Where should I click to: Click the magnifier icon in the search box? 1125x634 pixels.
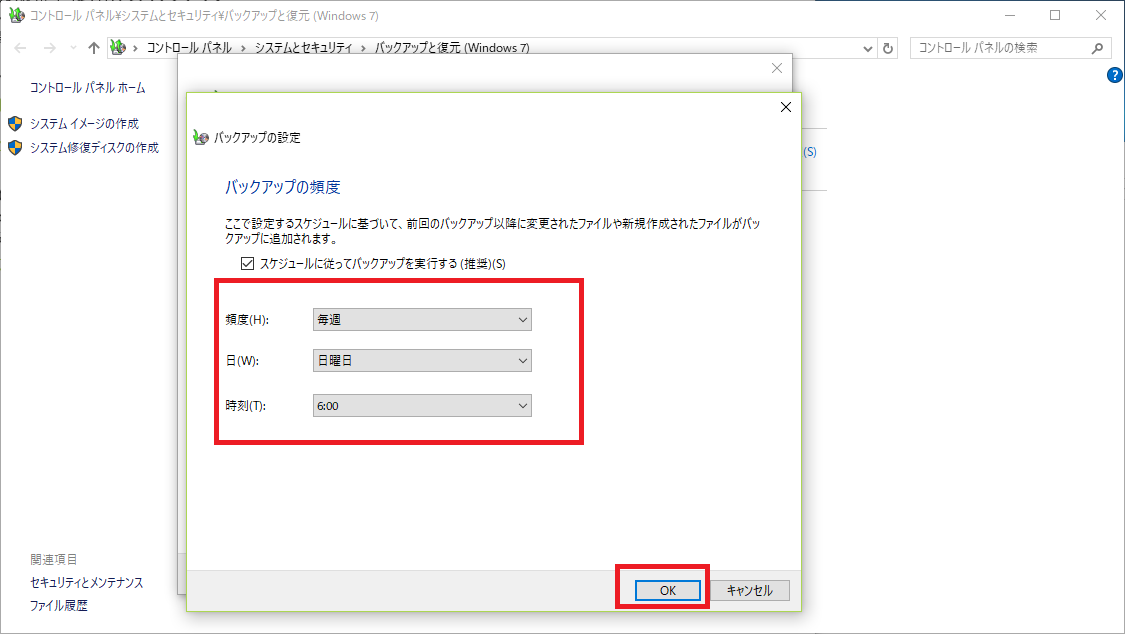click(x=1097, y=48)
